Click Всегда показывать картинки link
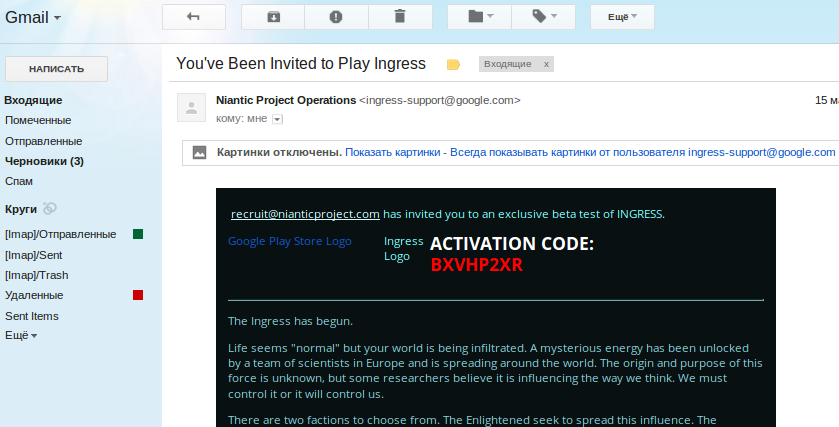Viewport: 839px width, 427px height. click(642, 152)
